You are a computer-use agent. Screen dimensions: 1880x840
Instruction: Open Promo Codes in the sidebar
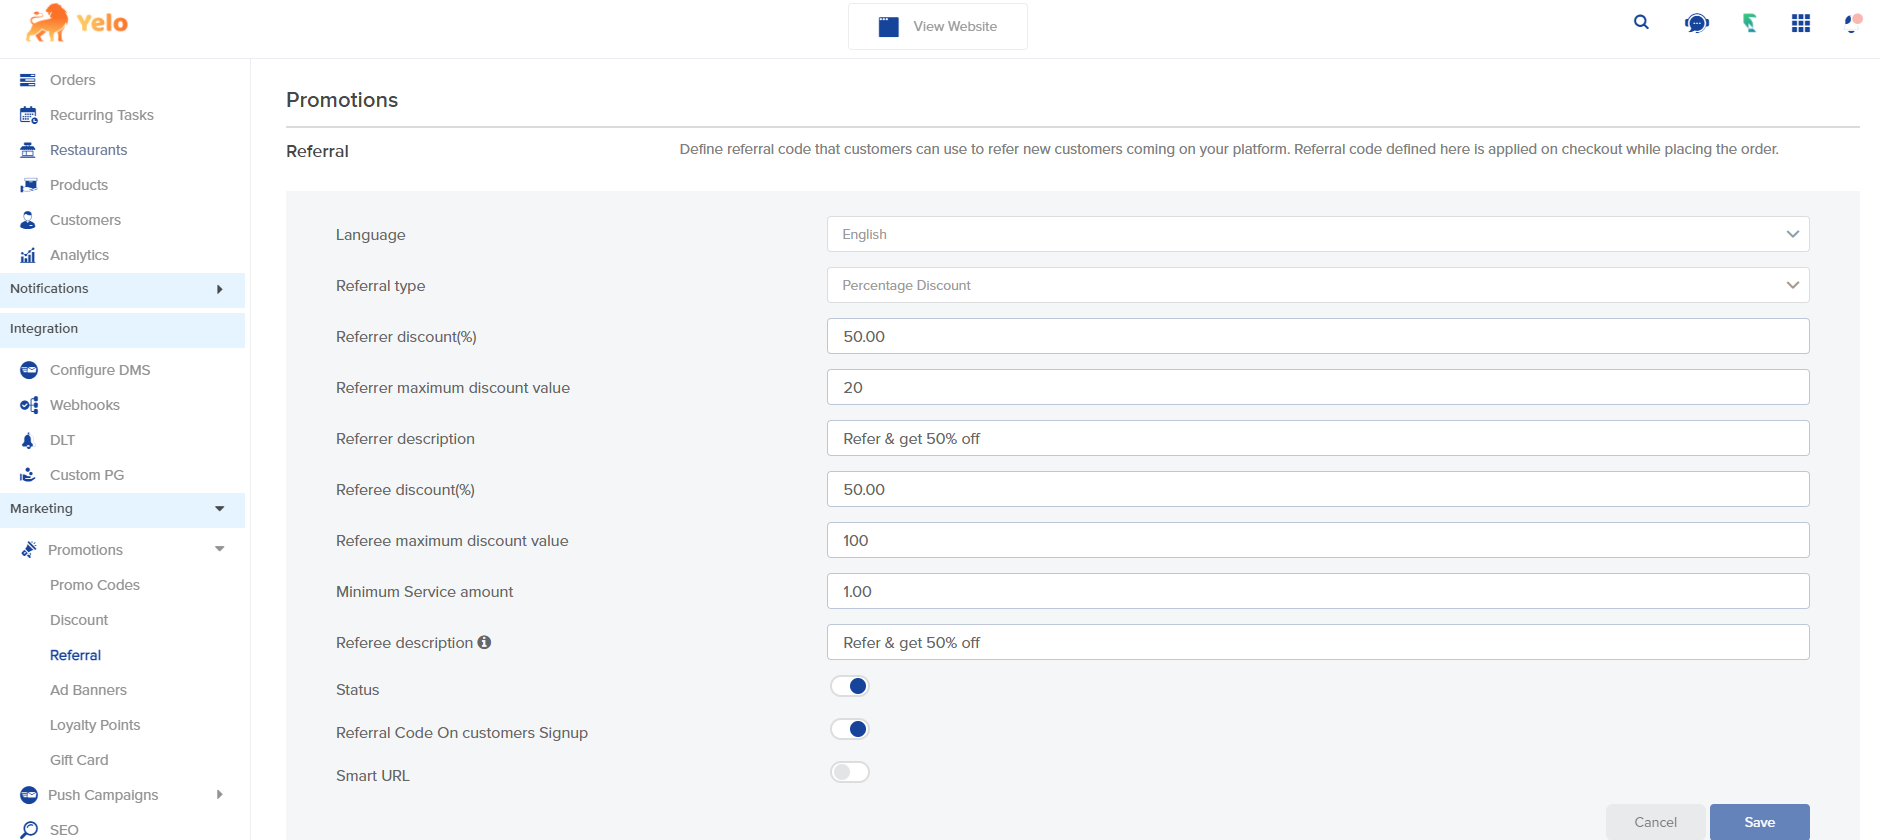95,585
